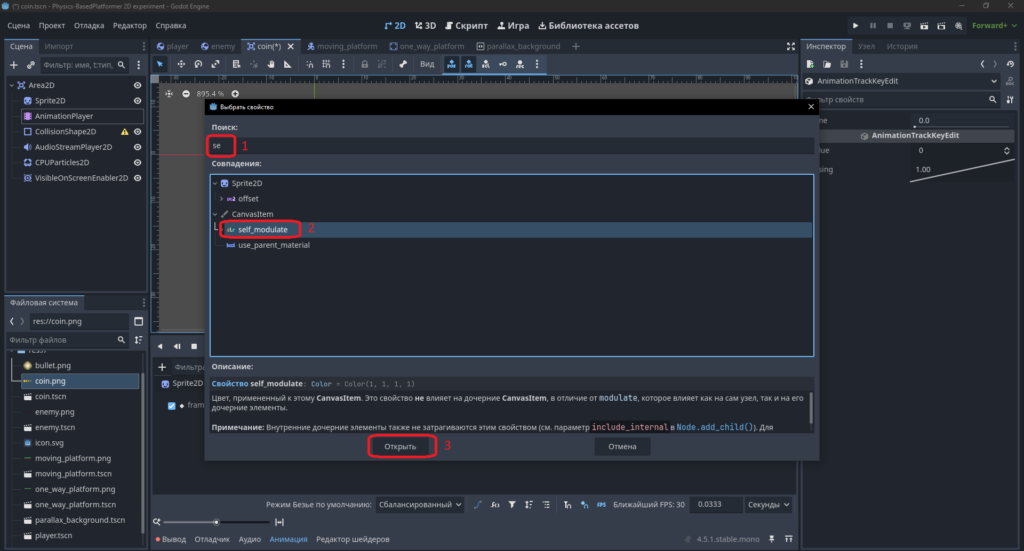Uncheck the frame track checkbox

[171, 405]
